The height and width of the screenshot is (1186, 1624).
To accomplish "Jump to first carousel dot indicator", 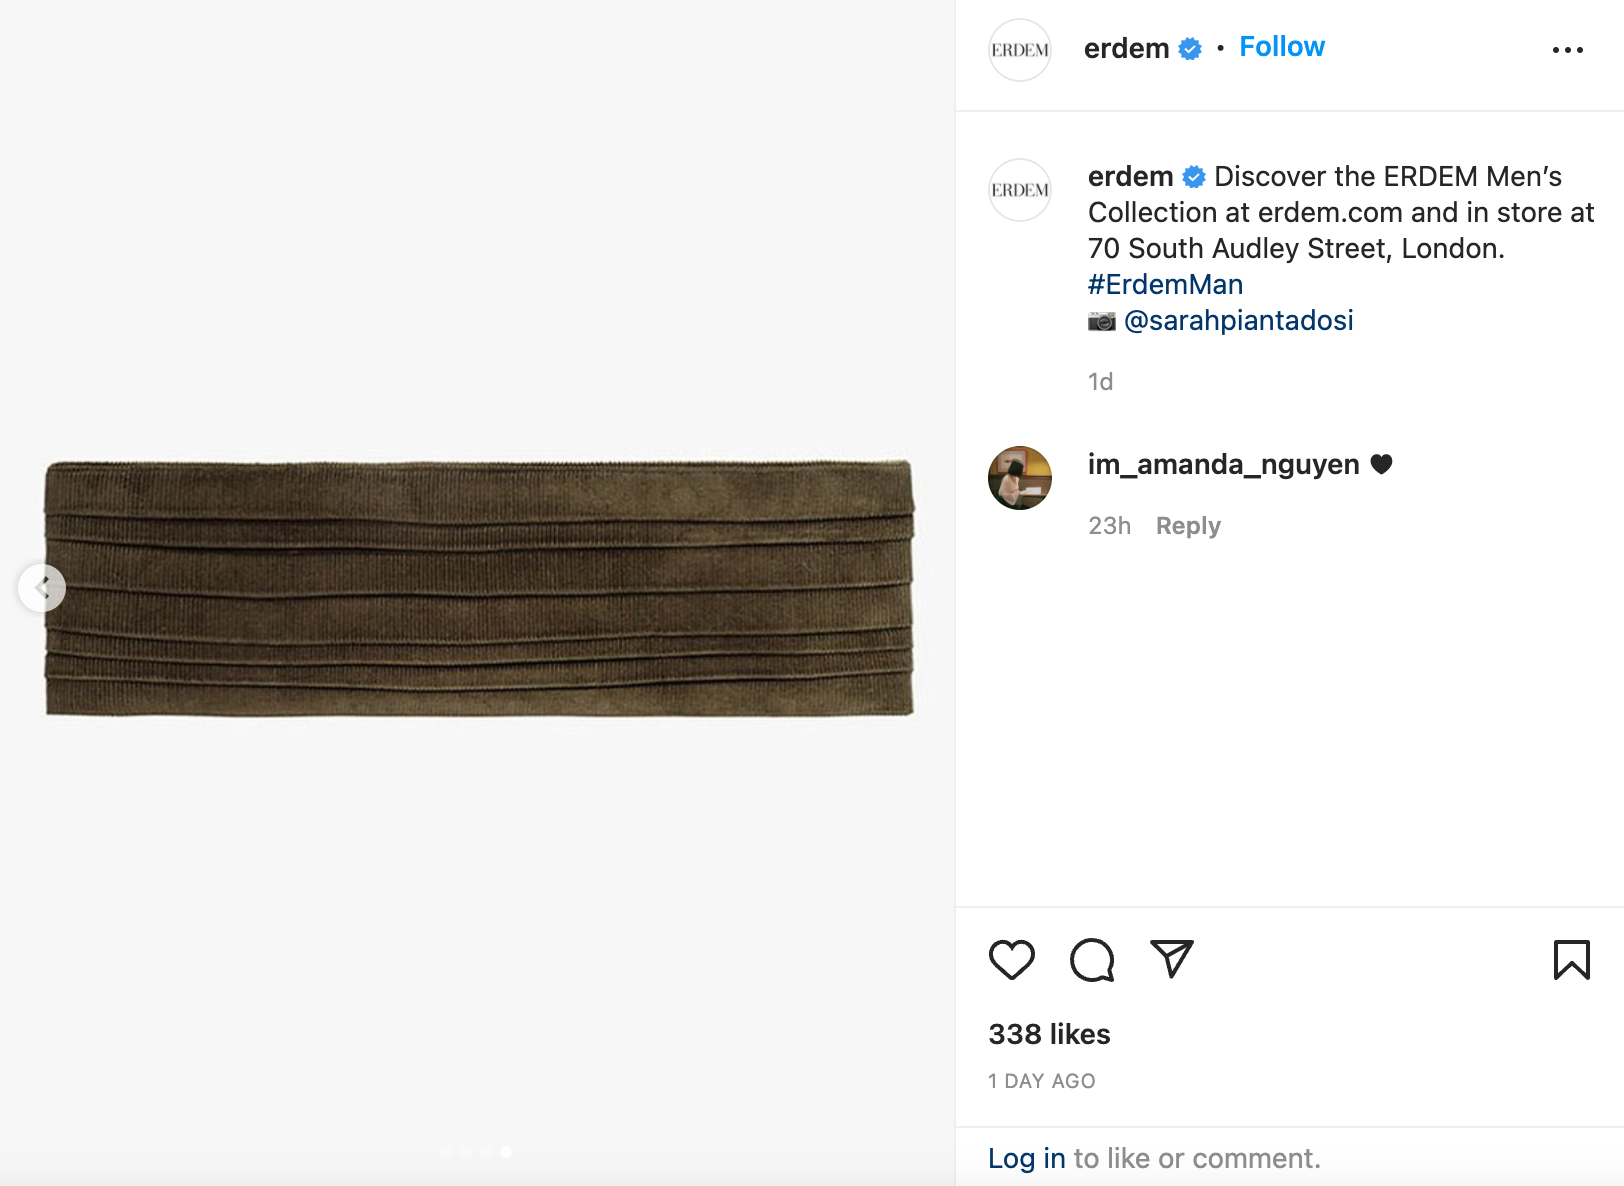I will (x=446, y=1152).
